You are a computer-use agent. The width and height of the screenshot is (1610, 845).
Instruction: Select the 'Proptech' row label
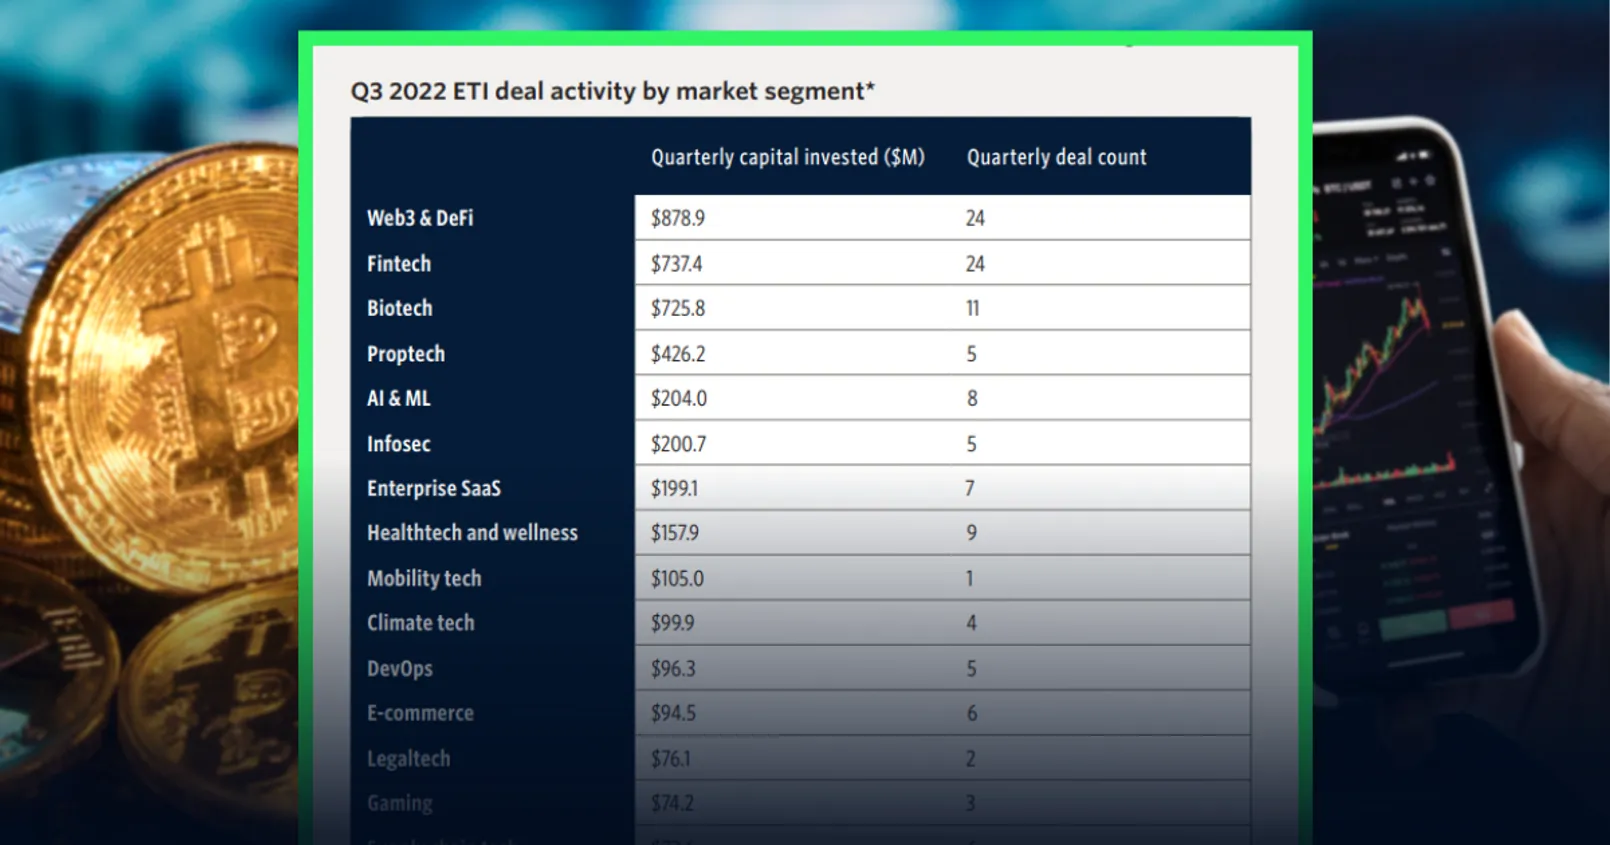406,354
